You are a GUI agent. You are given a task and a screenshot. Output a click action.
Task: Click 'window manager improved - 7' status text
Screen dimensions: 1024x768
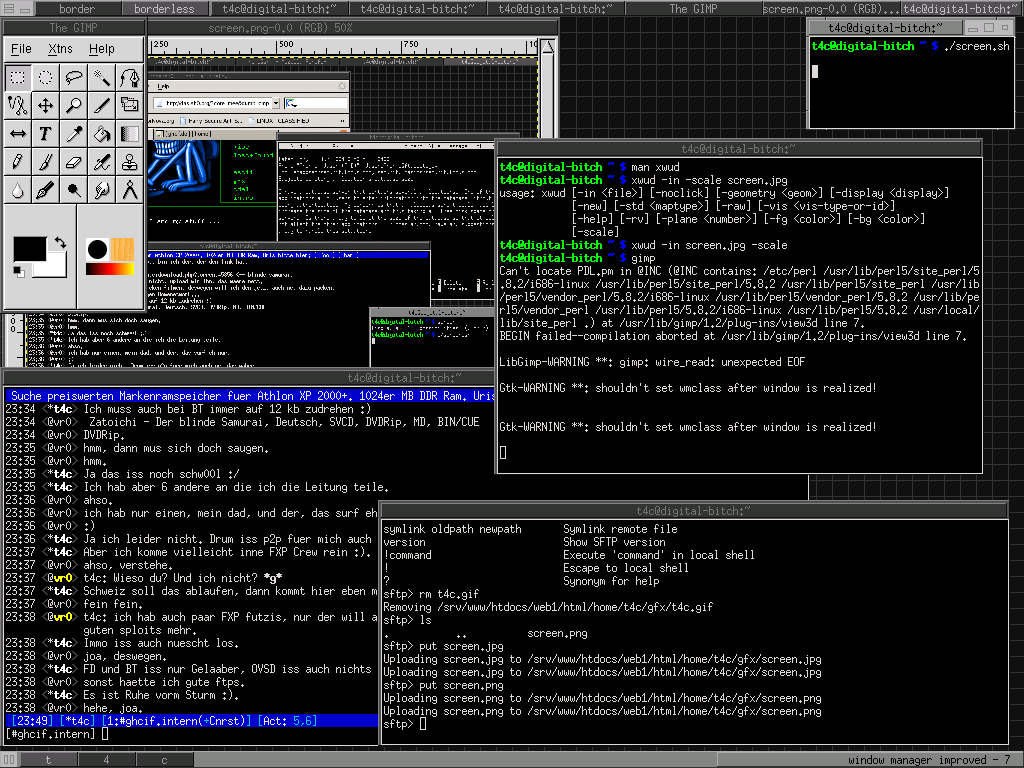click(929, 760)
